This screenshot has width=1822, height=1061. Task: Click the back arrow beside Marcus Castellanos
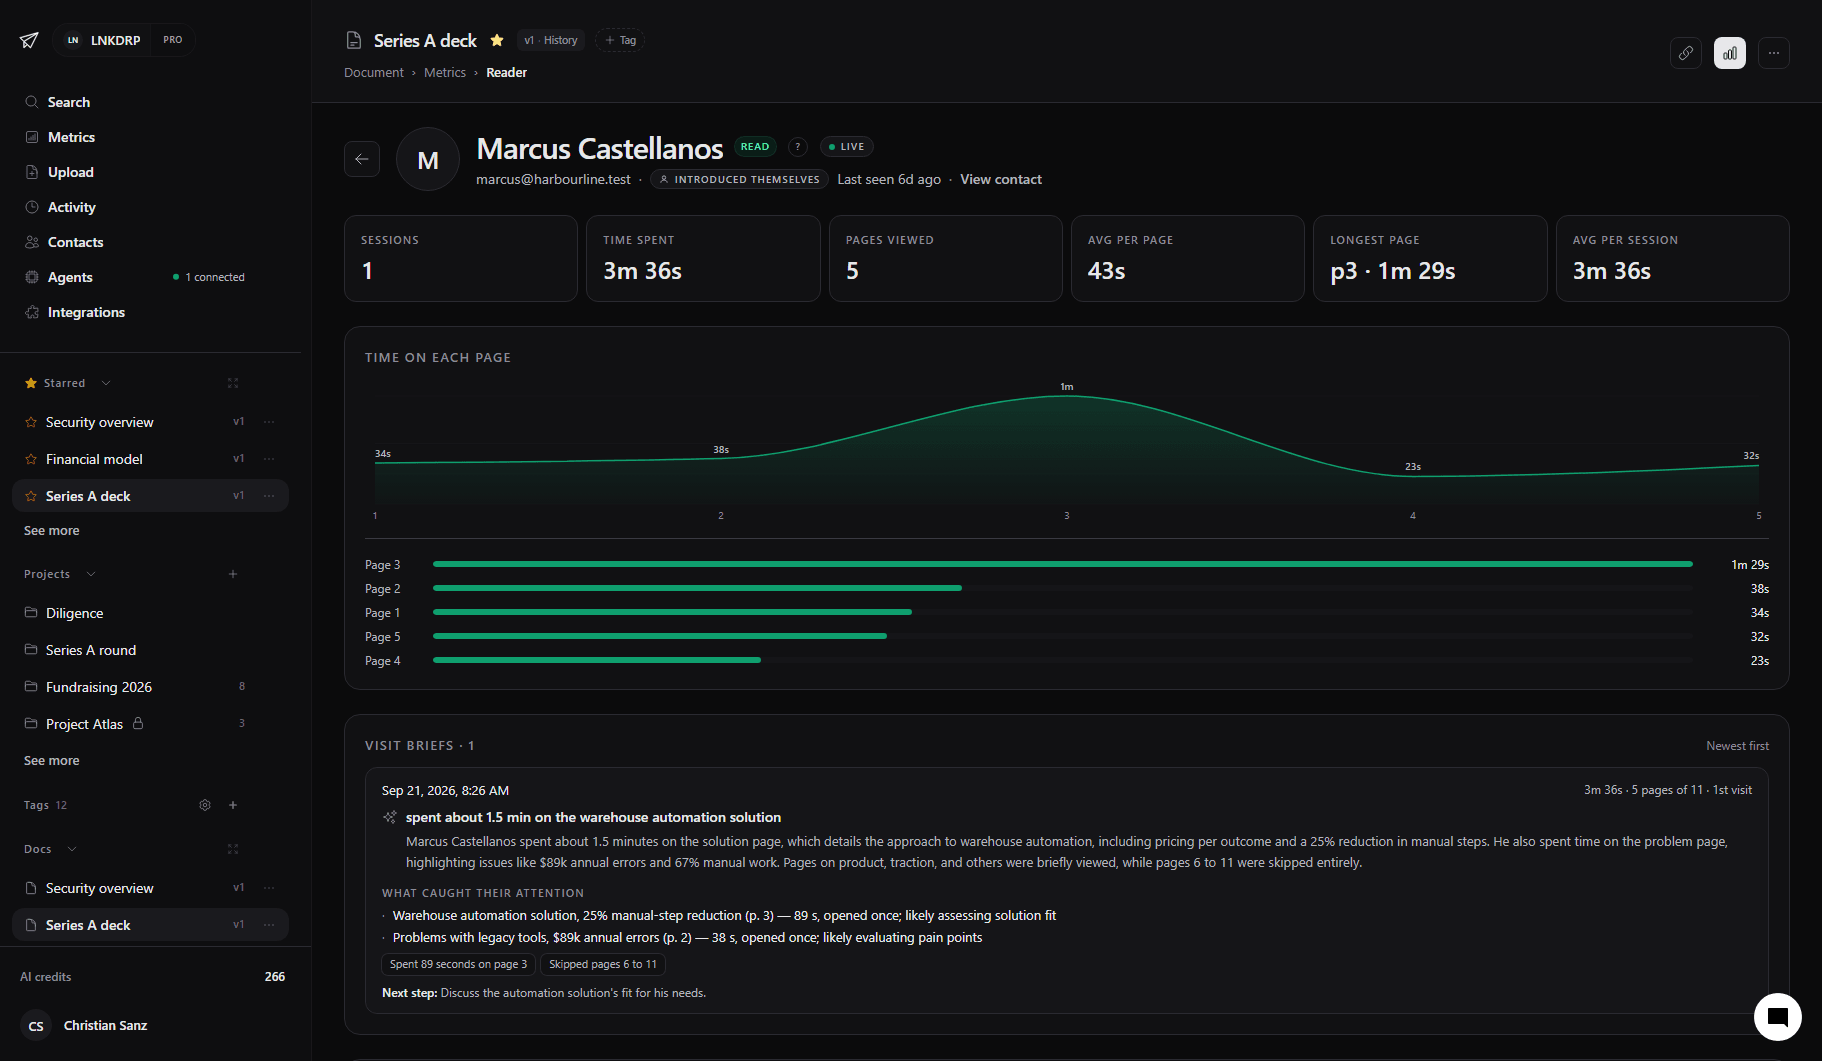[x=362, y=159]
